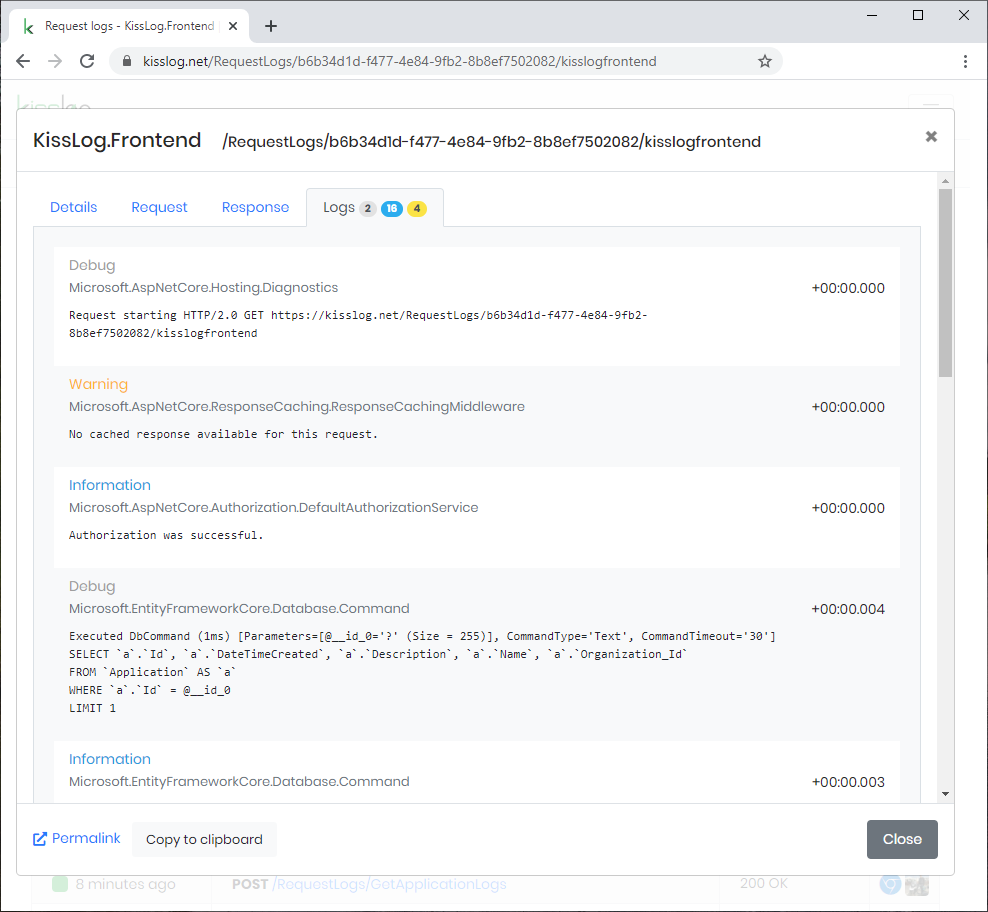Viewport: 988px width, 912px height.
Task: Click the Close button
Action: coord(902,839)
